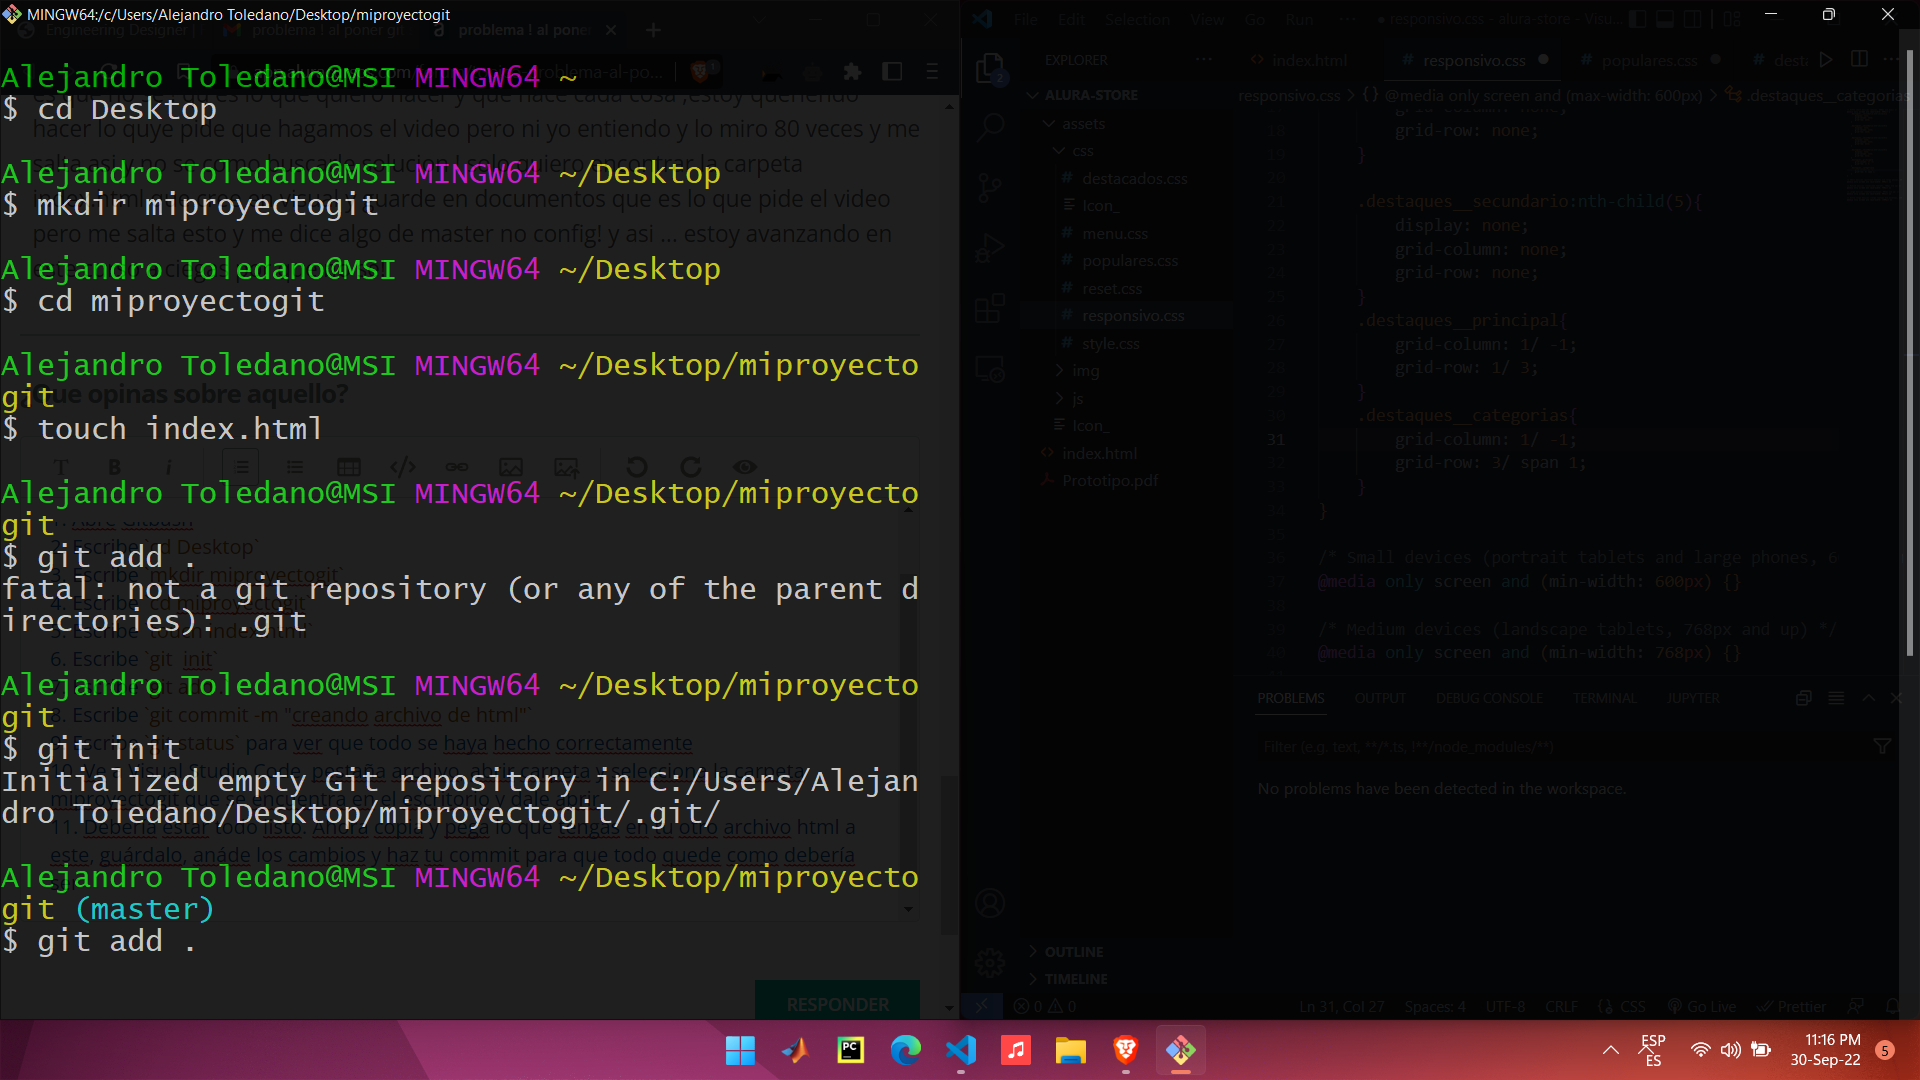The width and height of the screenshot is (1920, 1080).
Task: Switch to TERMINAL panel tab
Action: [1604, 698]
